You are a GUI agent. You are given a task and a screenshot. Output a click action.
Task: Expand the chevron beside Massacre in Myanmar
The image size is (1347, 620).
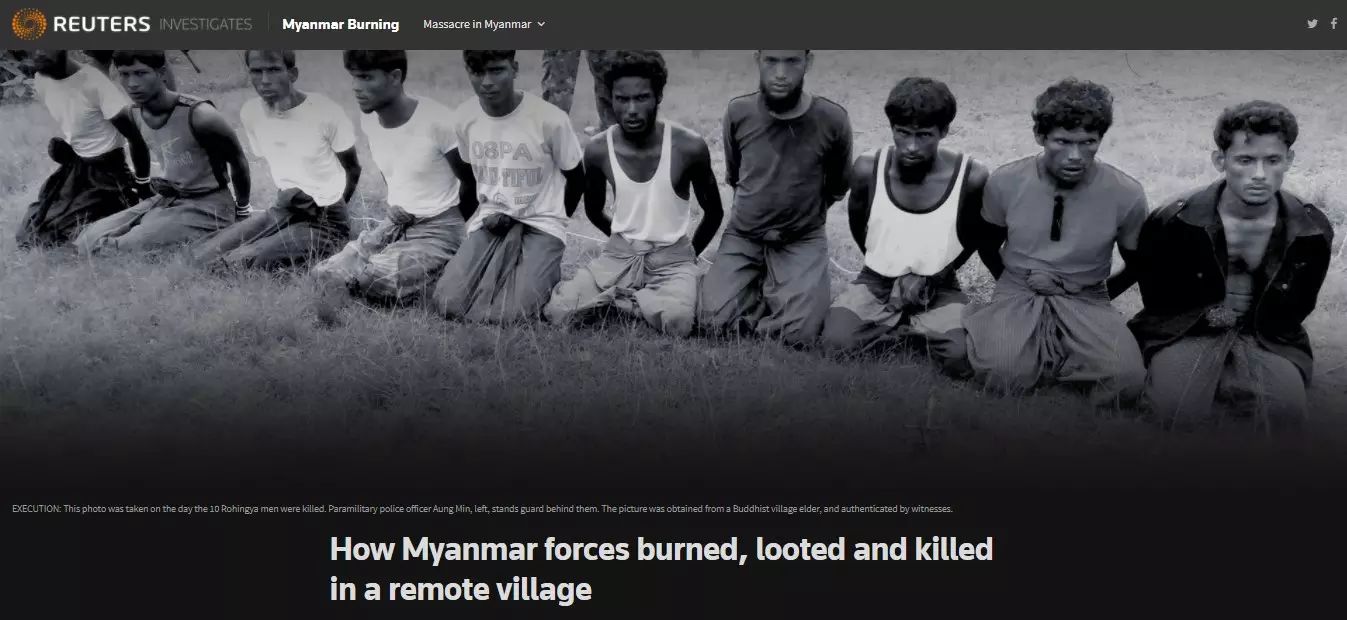541,24
